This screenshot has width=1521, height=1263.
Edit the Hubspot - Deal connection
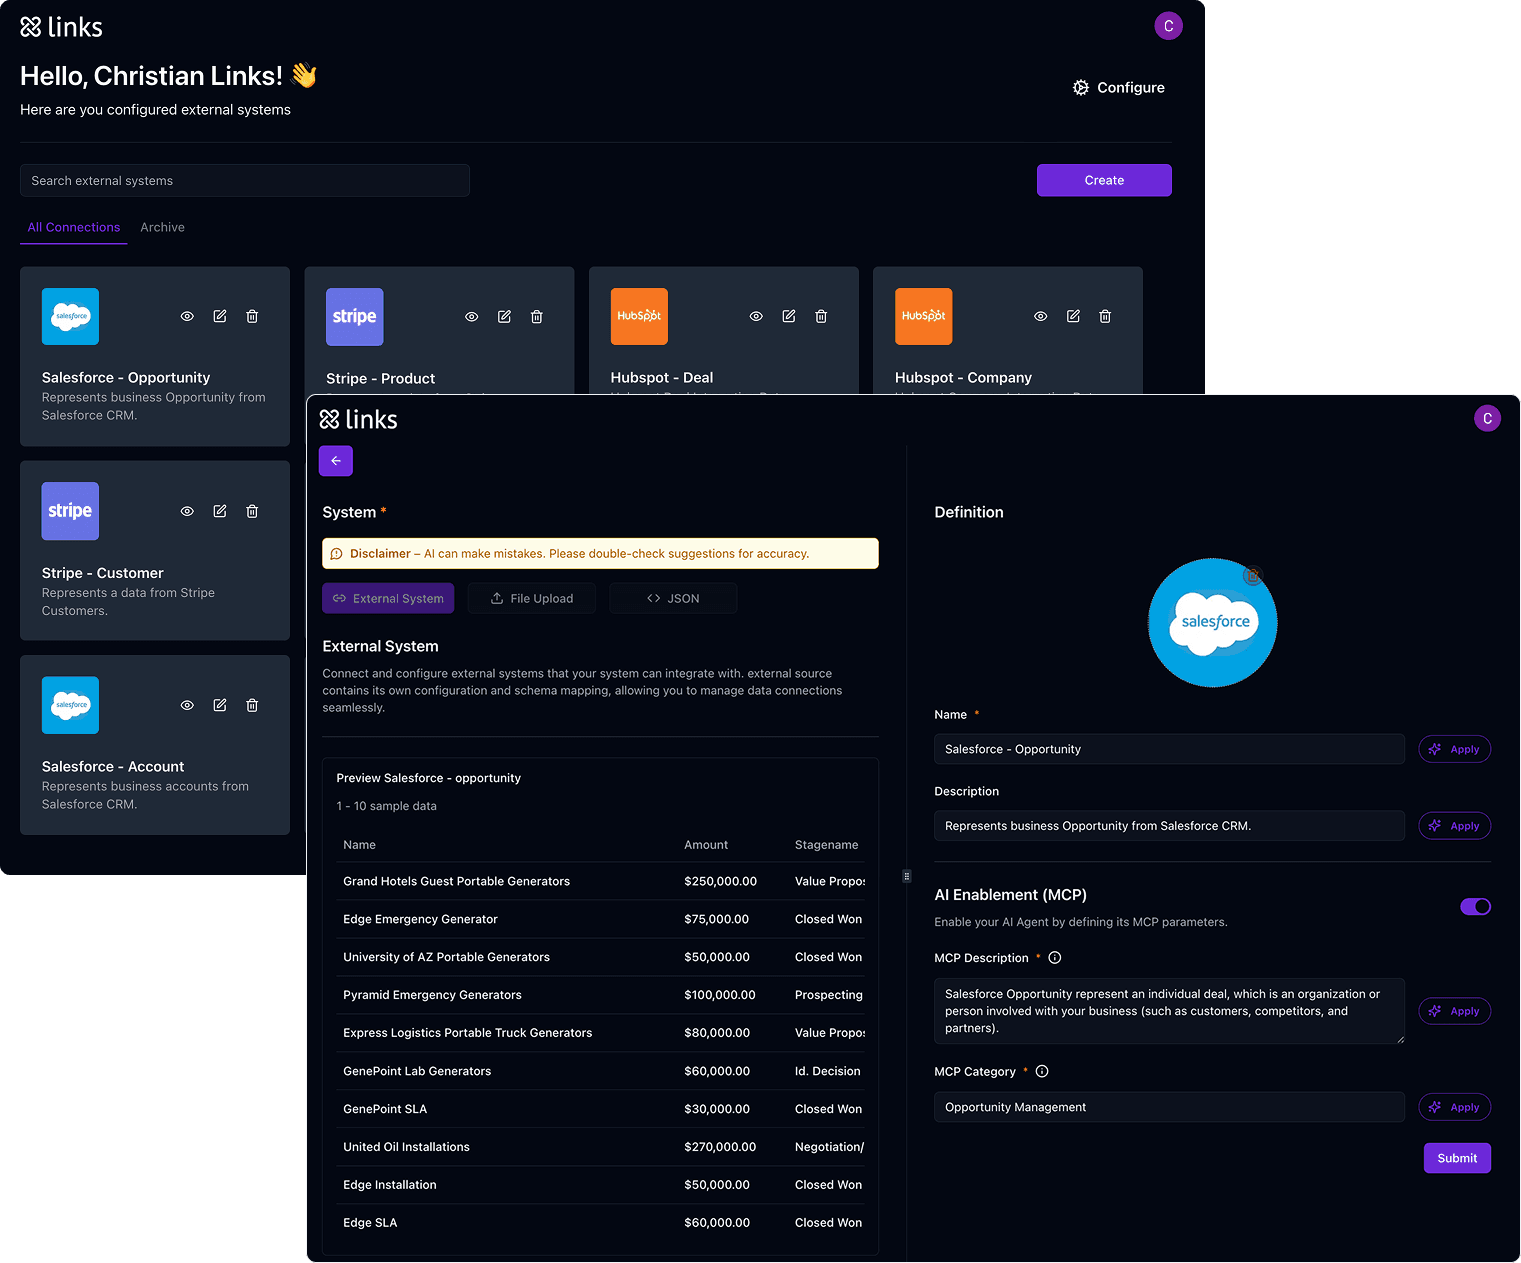(x=789, y=316)
